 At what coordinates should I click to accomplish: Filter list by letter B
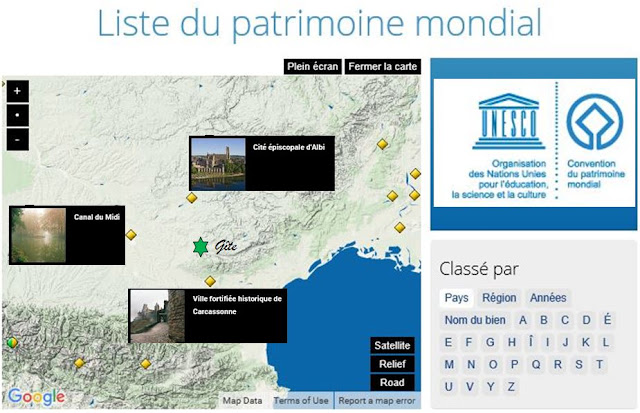(x=544, y=320)
